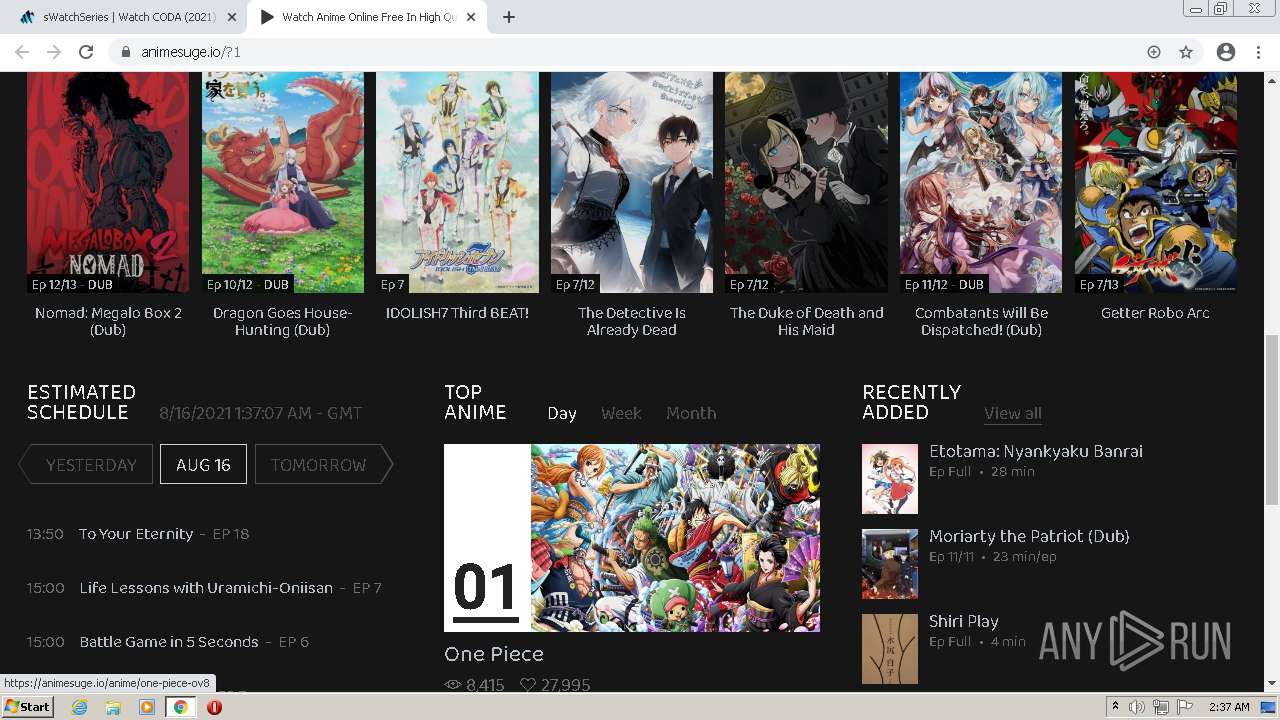Click The Detective Is Already Dead title
Image resolution: width=1280 pixels, height=720 pixels.
tap(632, 321)
